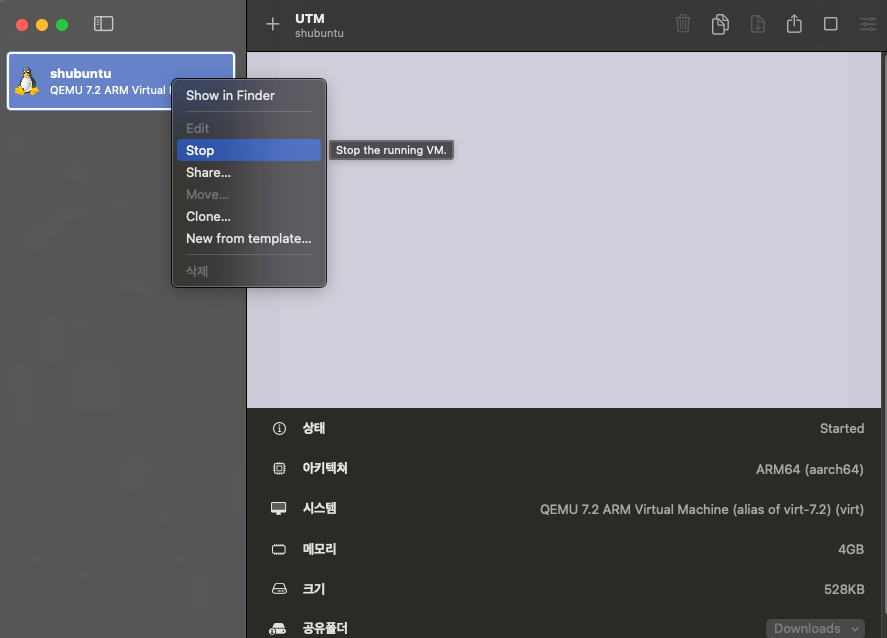Click the shubuntu penguin icon
The width and height of the screenshot is (887, 638).
tap(27, 81)
